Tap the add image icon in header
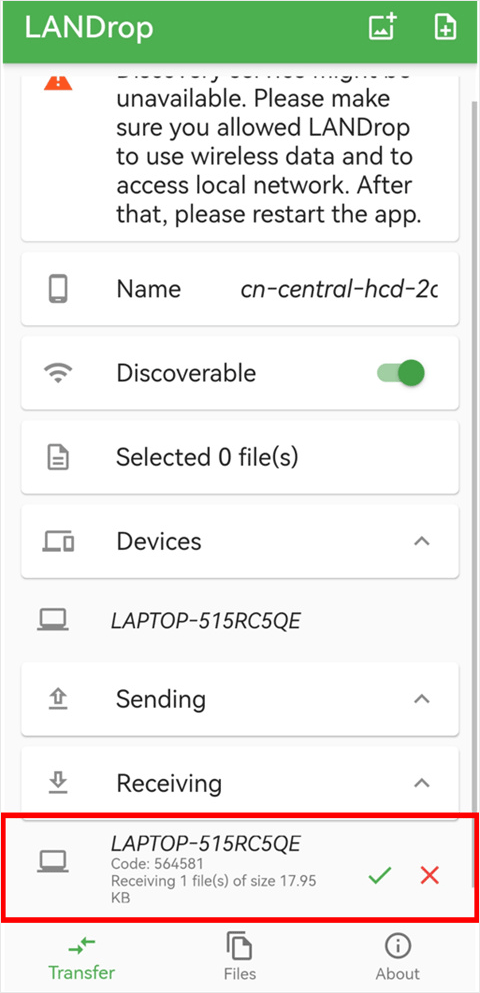The image size is (480, 993). [x=382, y=28]
